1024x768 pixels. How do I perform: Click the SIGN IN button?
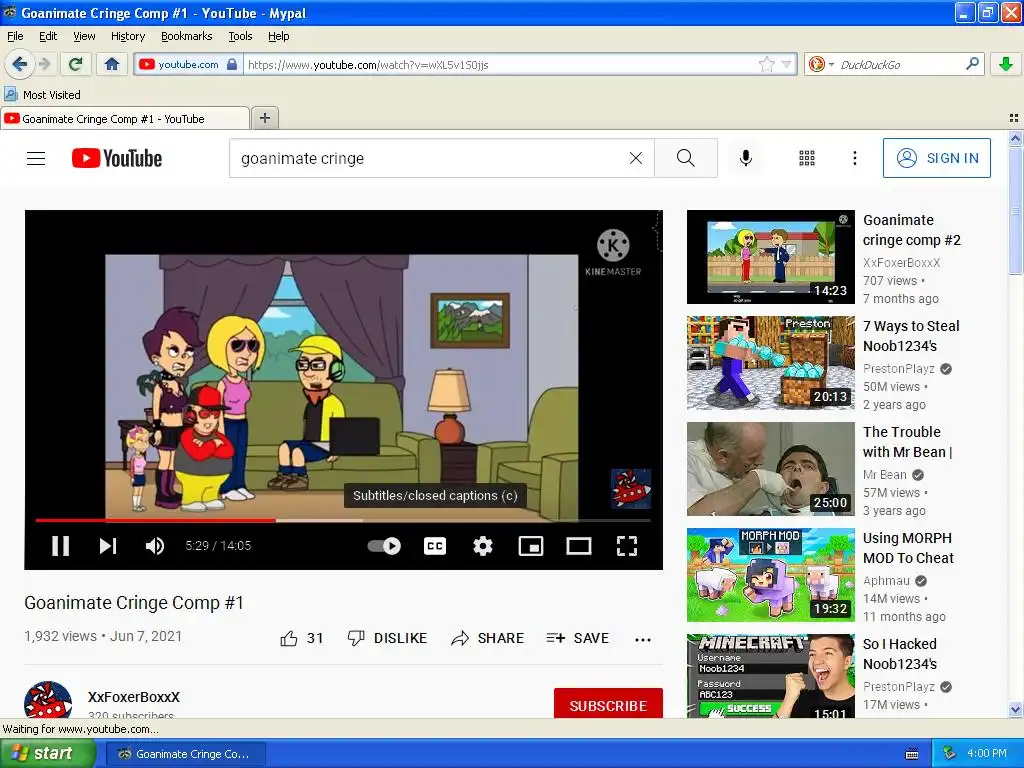pyautogui.click(x=936, y=158)
